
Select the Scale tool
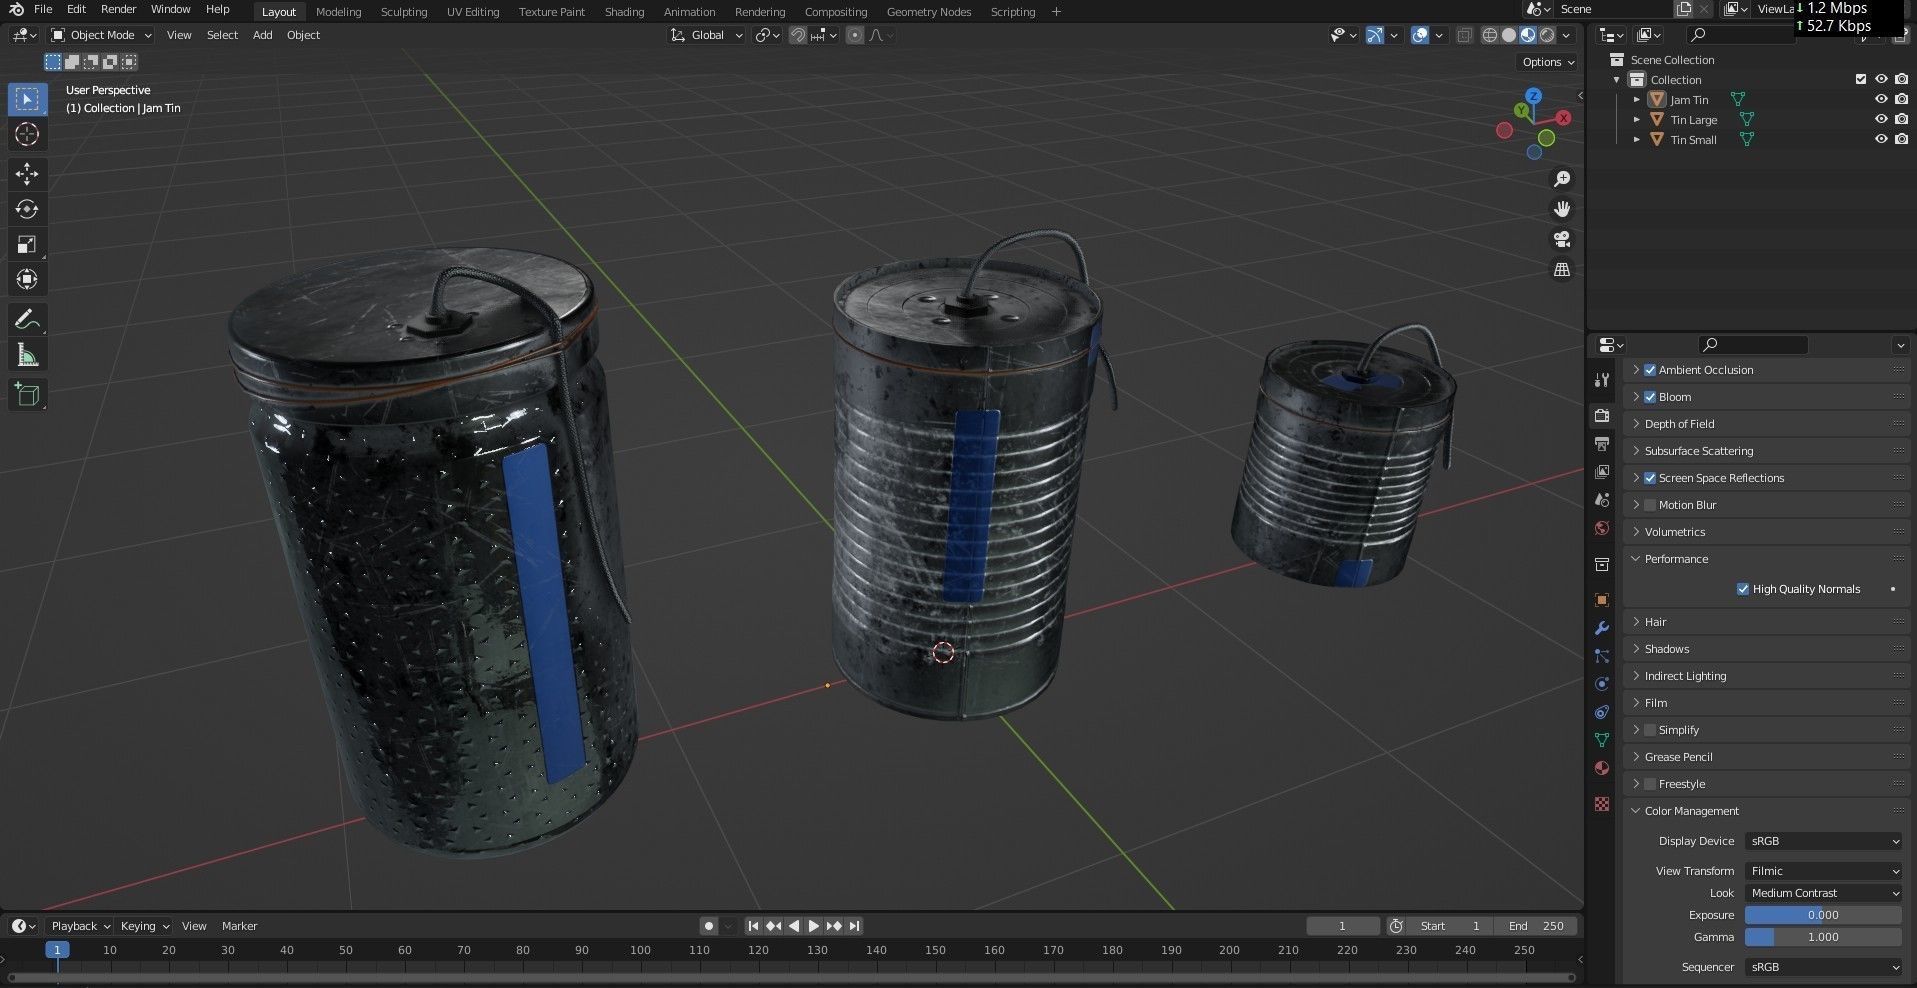pos(27,243)
